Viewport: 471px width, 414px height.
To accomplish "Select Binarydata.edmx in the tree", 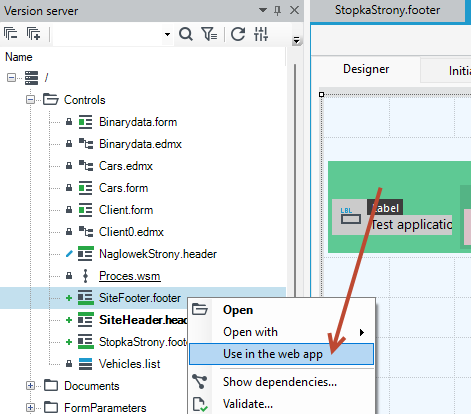I will pyautogui.click(x=140, y=144).
